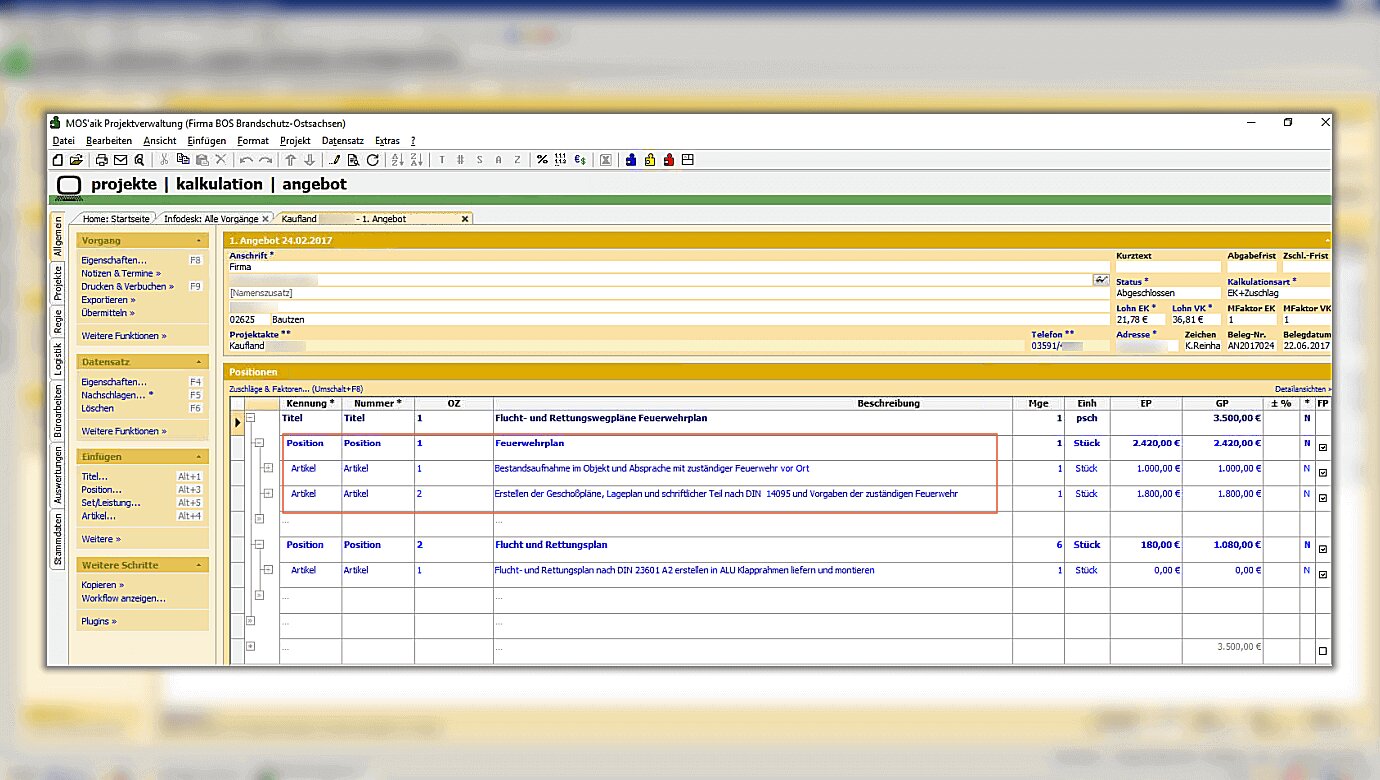The width and height of the screenshot is (1380, 780).
Task: Click the euro-dollar currency toolbar icon
Action: (580, 160)
